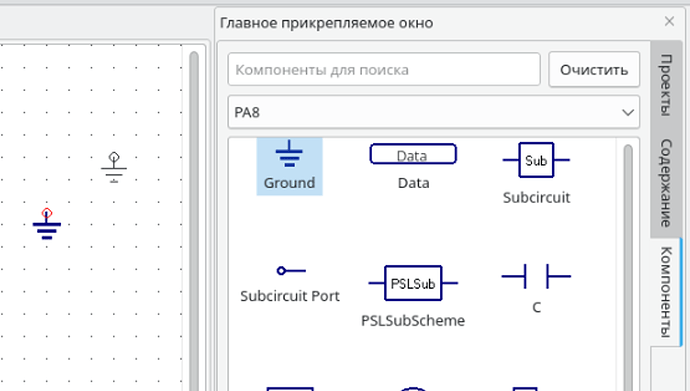This screenshot has width=690, height=391.
Task: Click the red port node on ground symbol
Action: 47,214
